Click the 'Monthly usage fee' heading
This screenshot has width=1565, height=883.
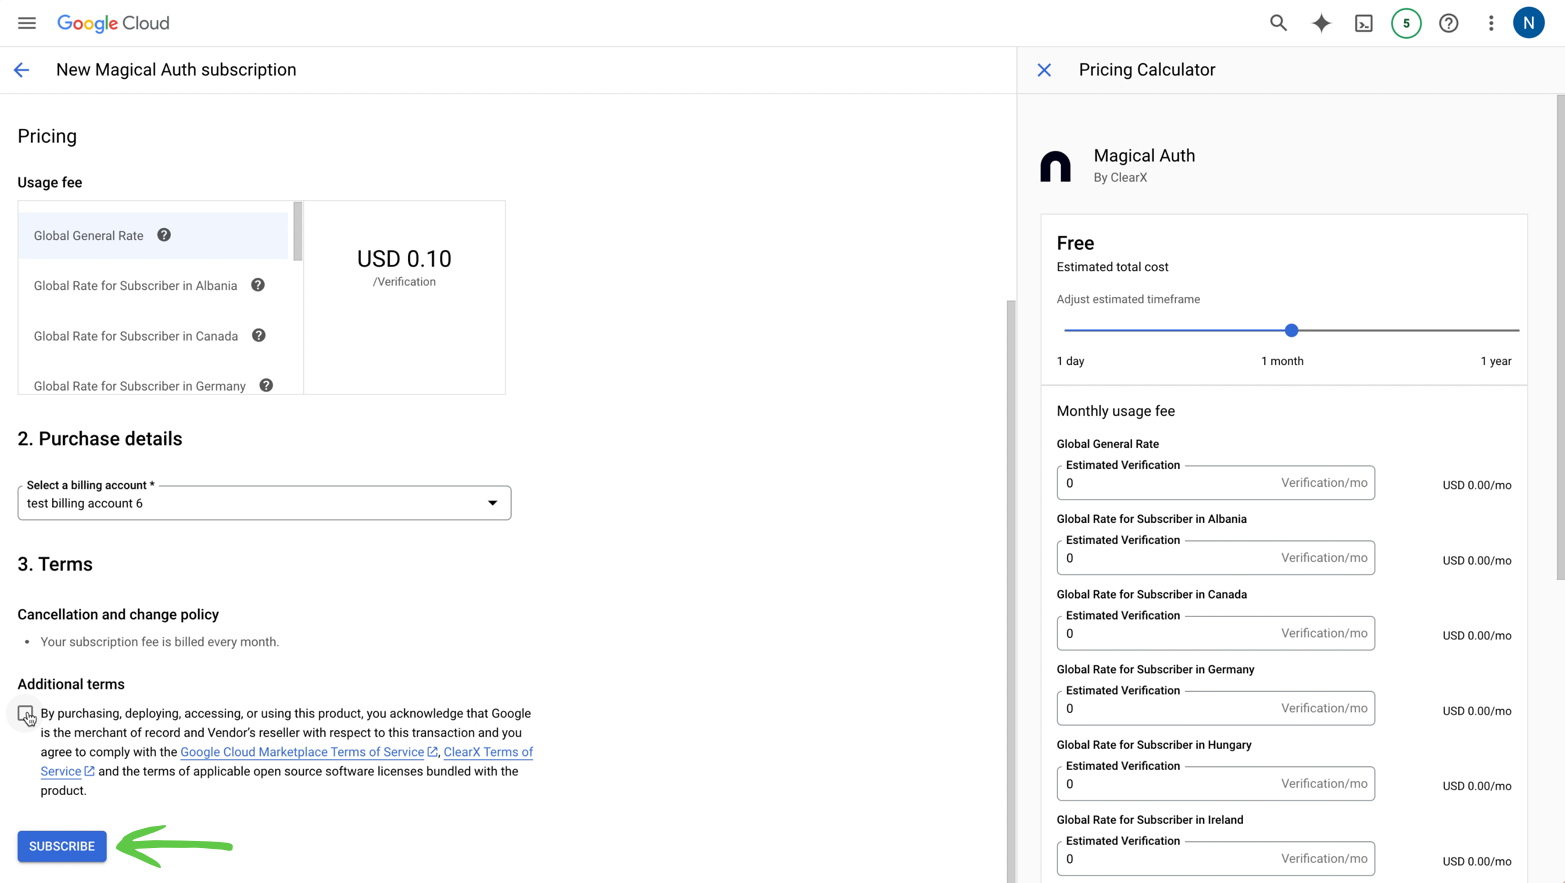[x=1115, y=411]
